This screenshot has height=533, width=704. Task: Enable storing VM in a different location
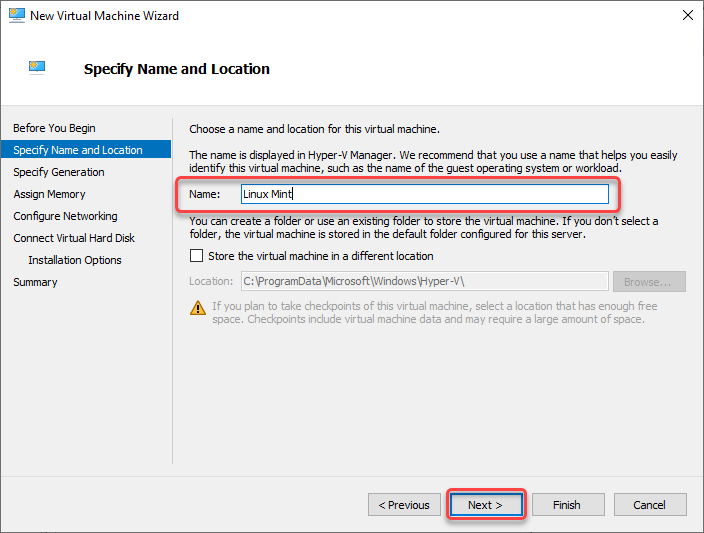(196, 256)
